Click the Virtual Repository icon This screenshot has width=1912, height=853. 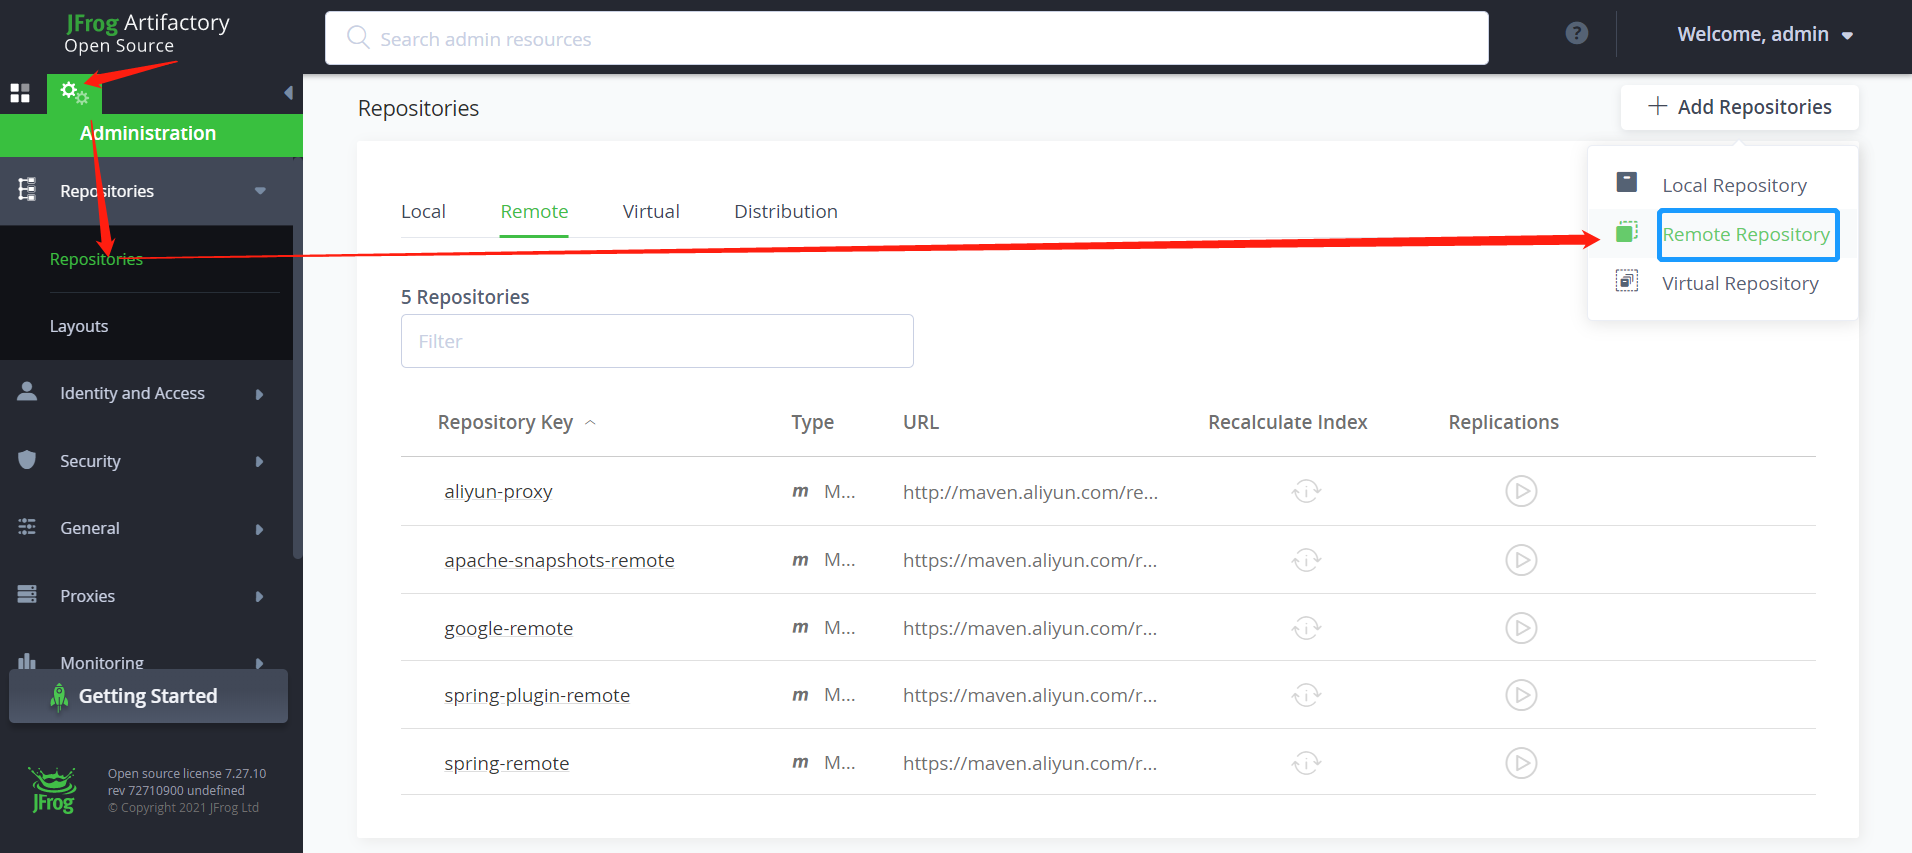click(1627, 281)
